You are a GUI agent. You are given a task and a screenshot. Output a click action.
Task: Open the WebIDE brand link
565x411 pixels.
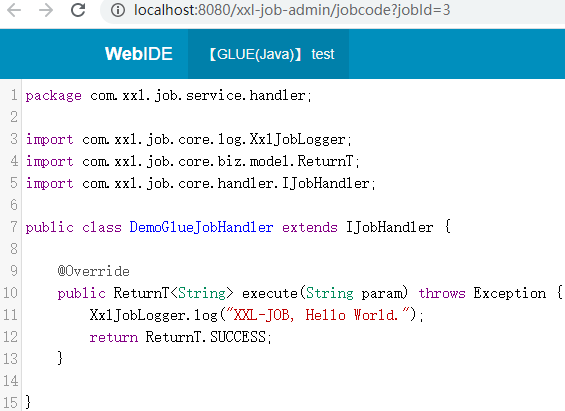139,54
